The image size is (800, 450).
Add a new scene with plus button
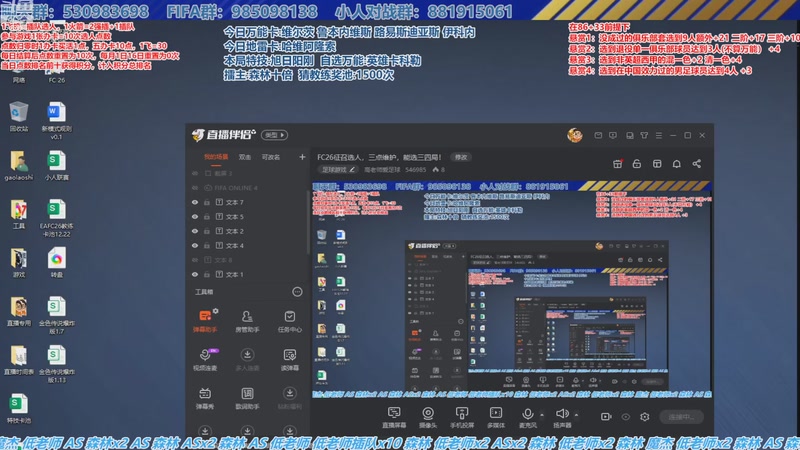tap(302, 157)
